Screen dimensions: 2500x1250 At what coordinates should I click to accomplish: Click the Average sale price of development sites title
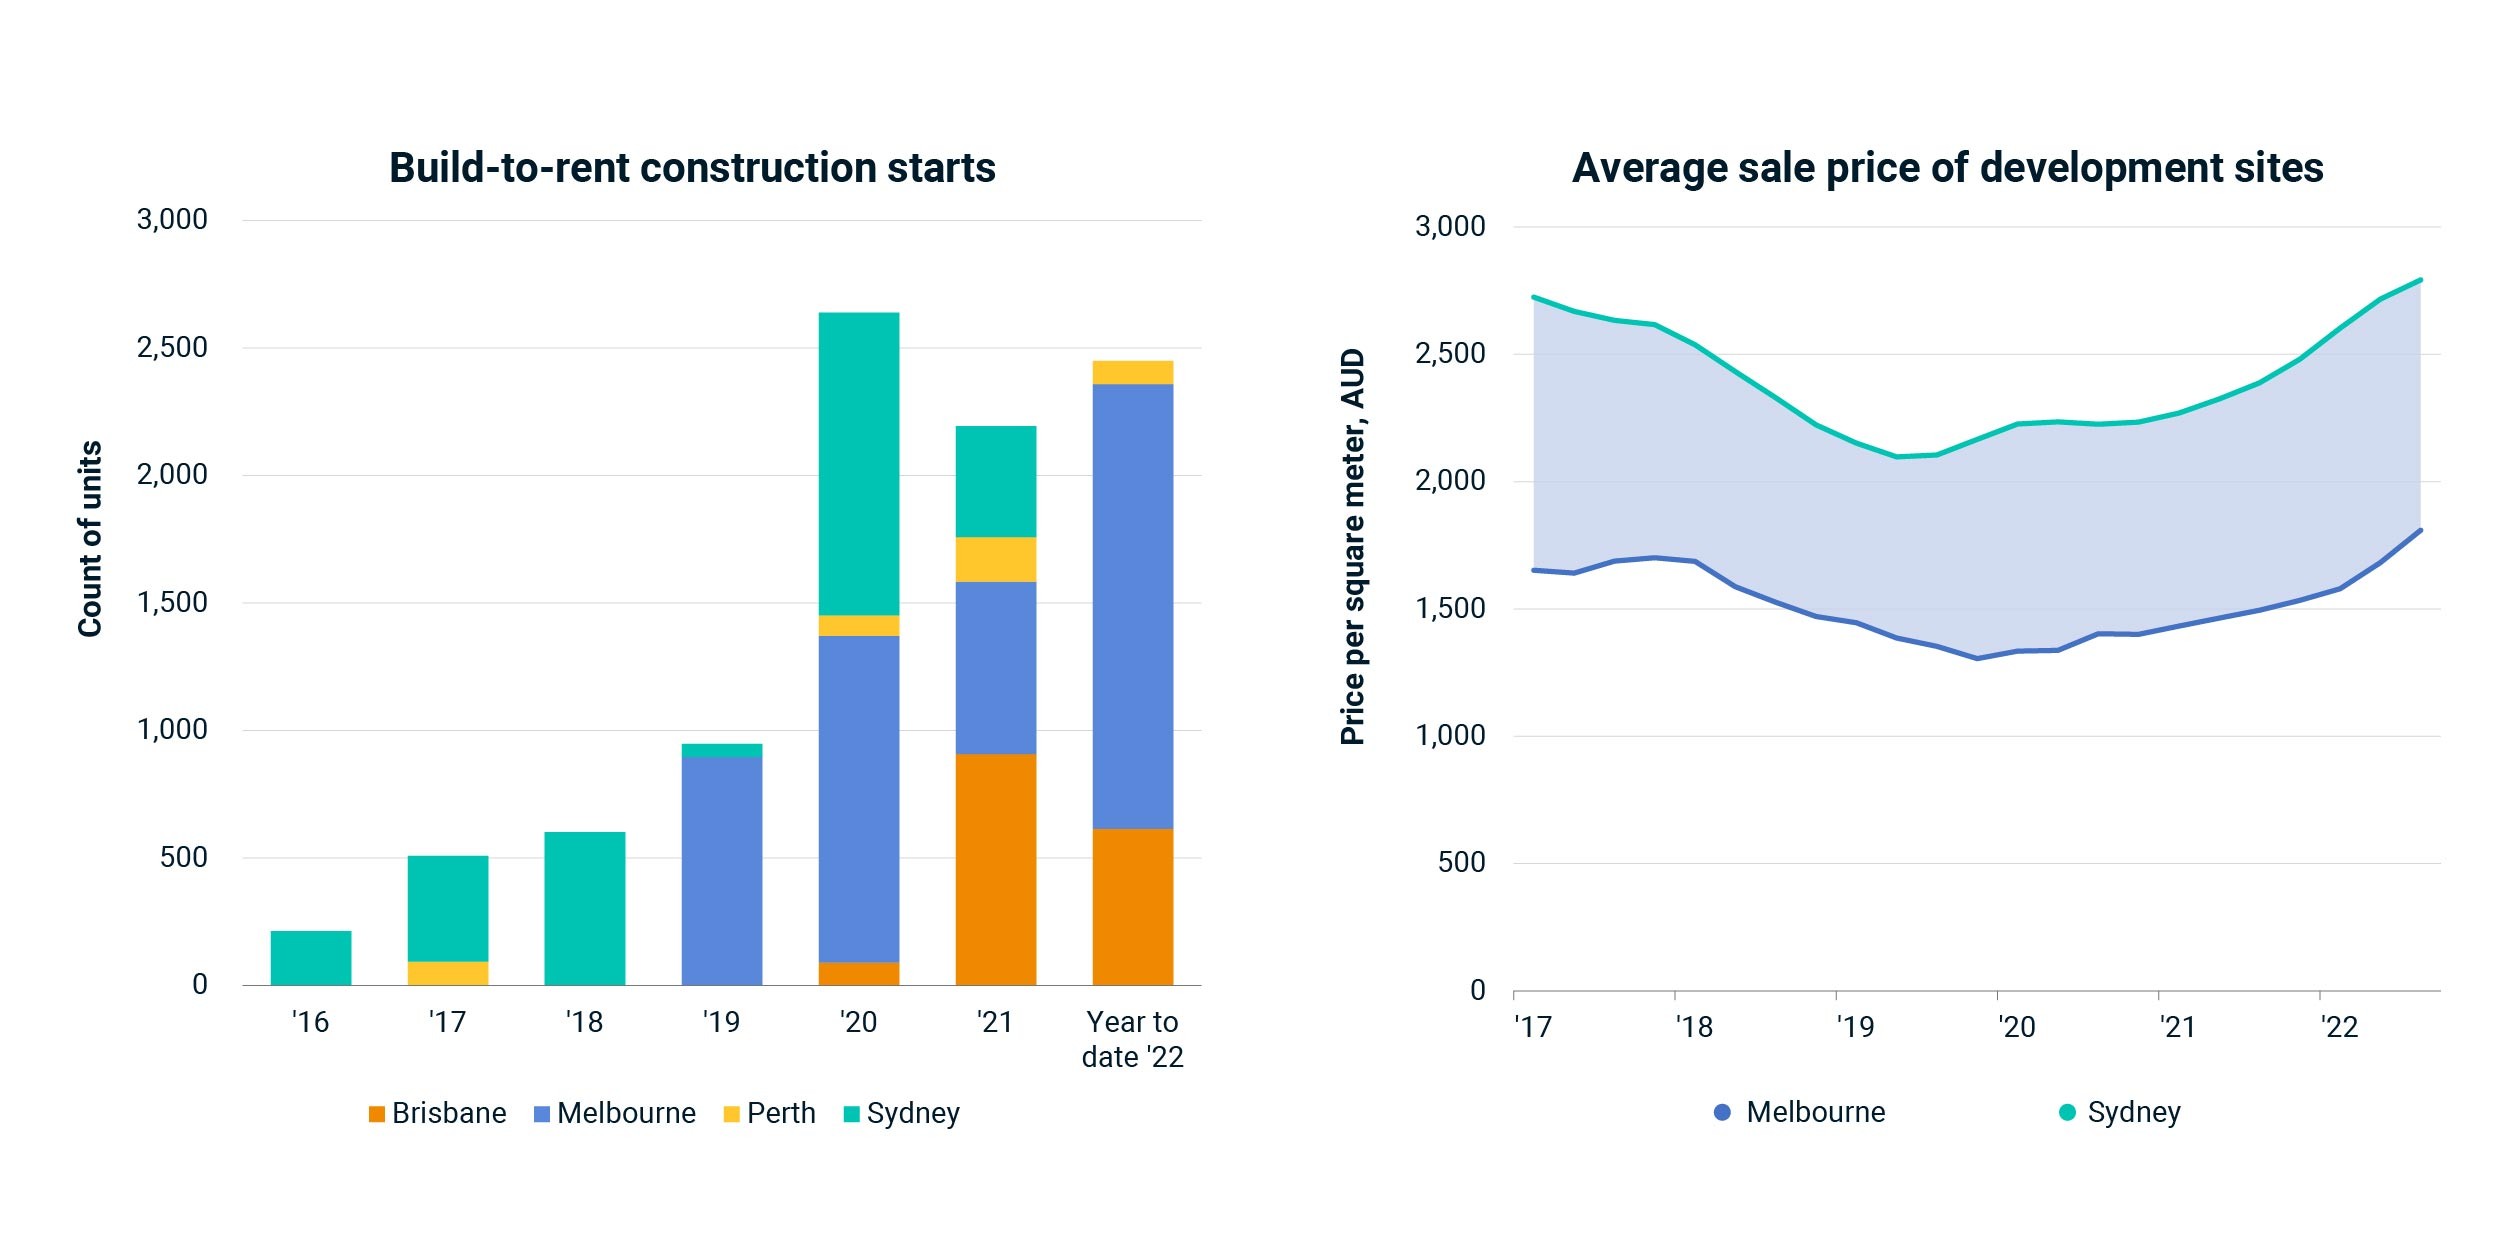1948,168
